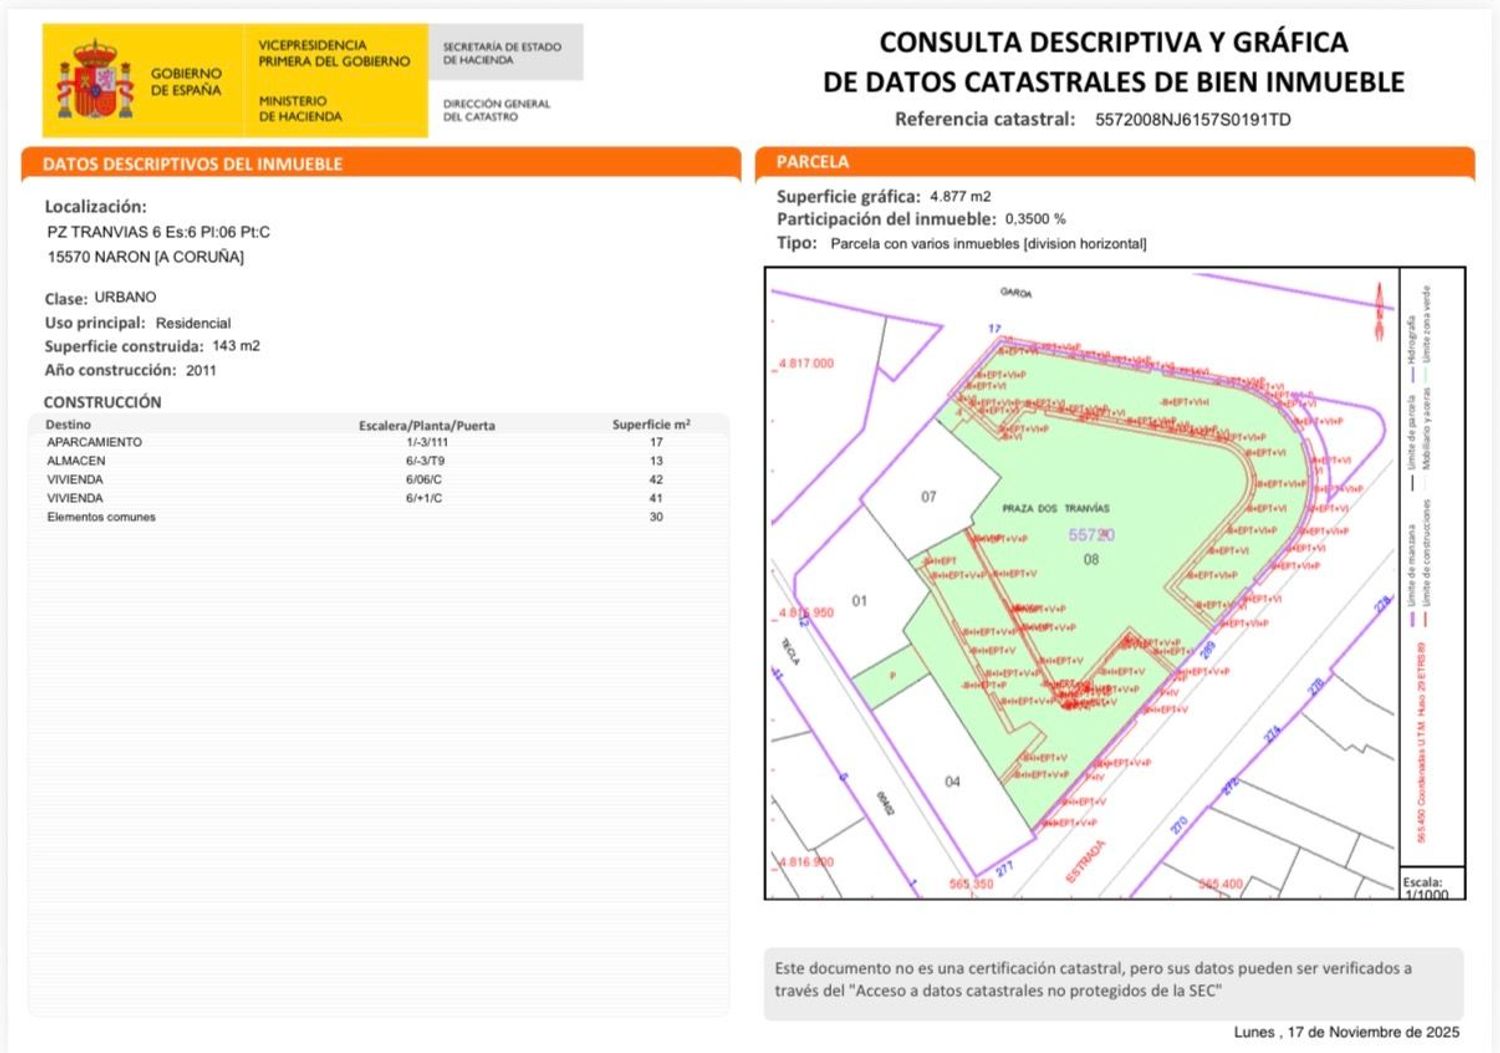Screen dimensions: 1500x1053
Task: Click the '1/-3/111' location cell
Action: coord(427,442)
